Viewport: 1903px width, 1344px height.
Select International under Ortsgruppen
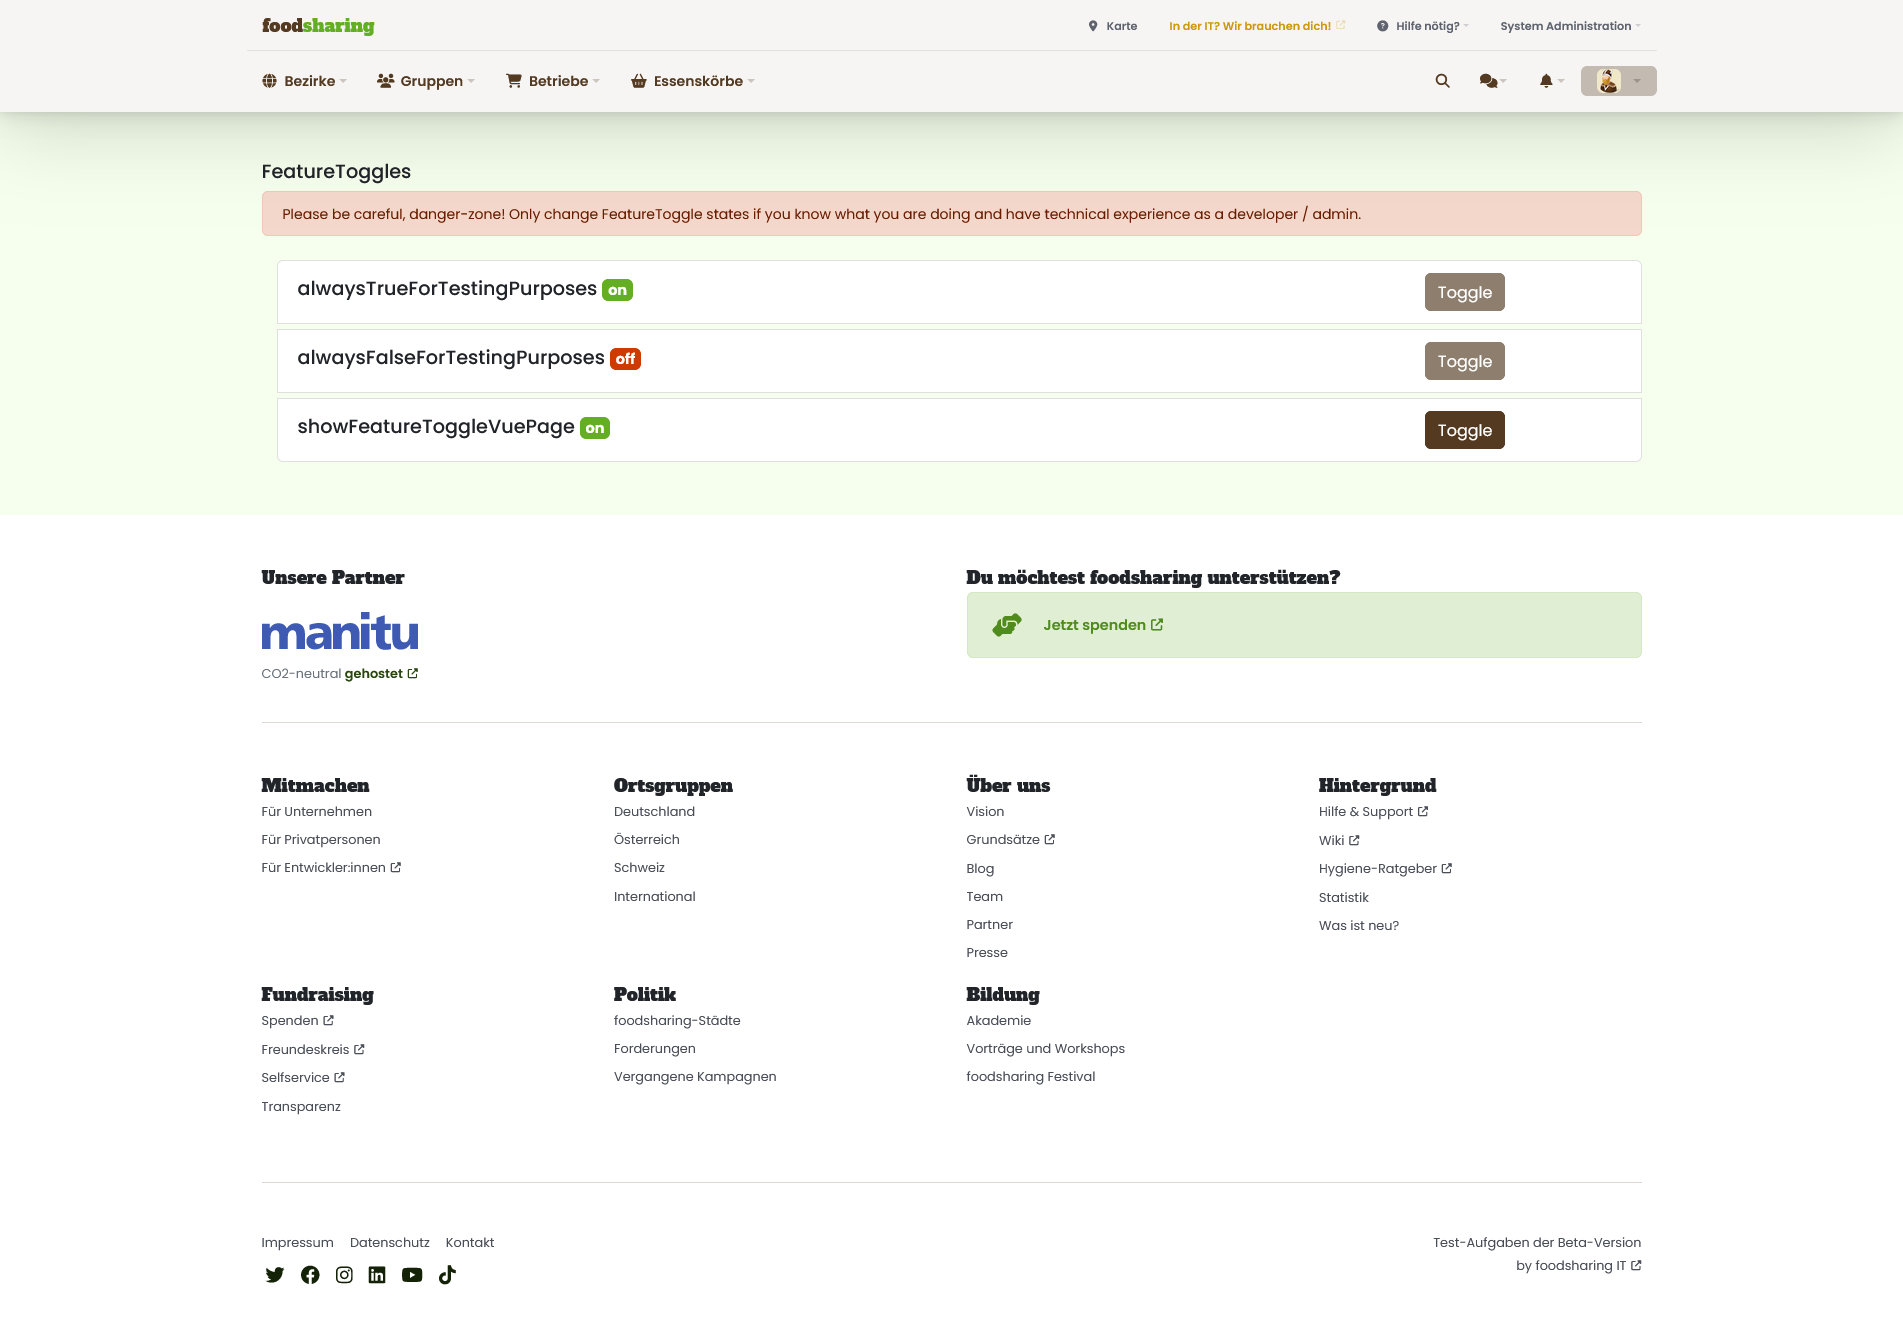pyautogui.click(x=655, y=897)
